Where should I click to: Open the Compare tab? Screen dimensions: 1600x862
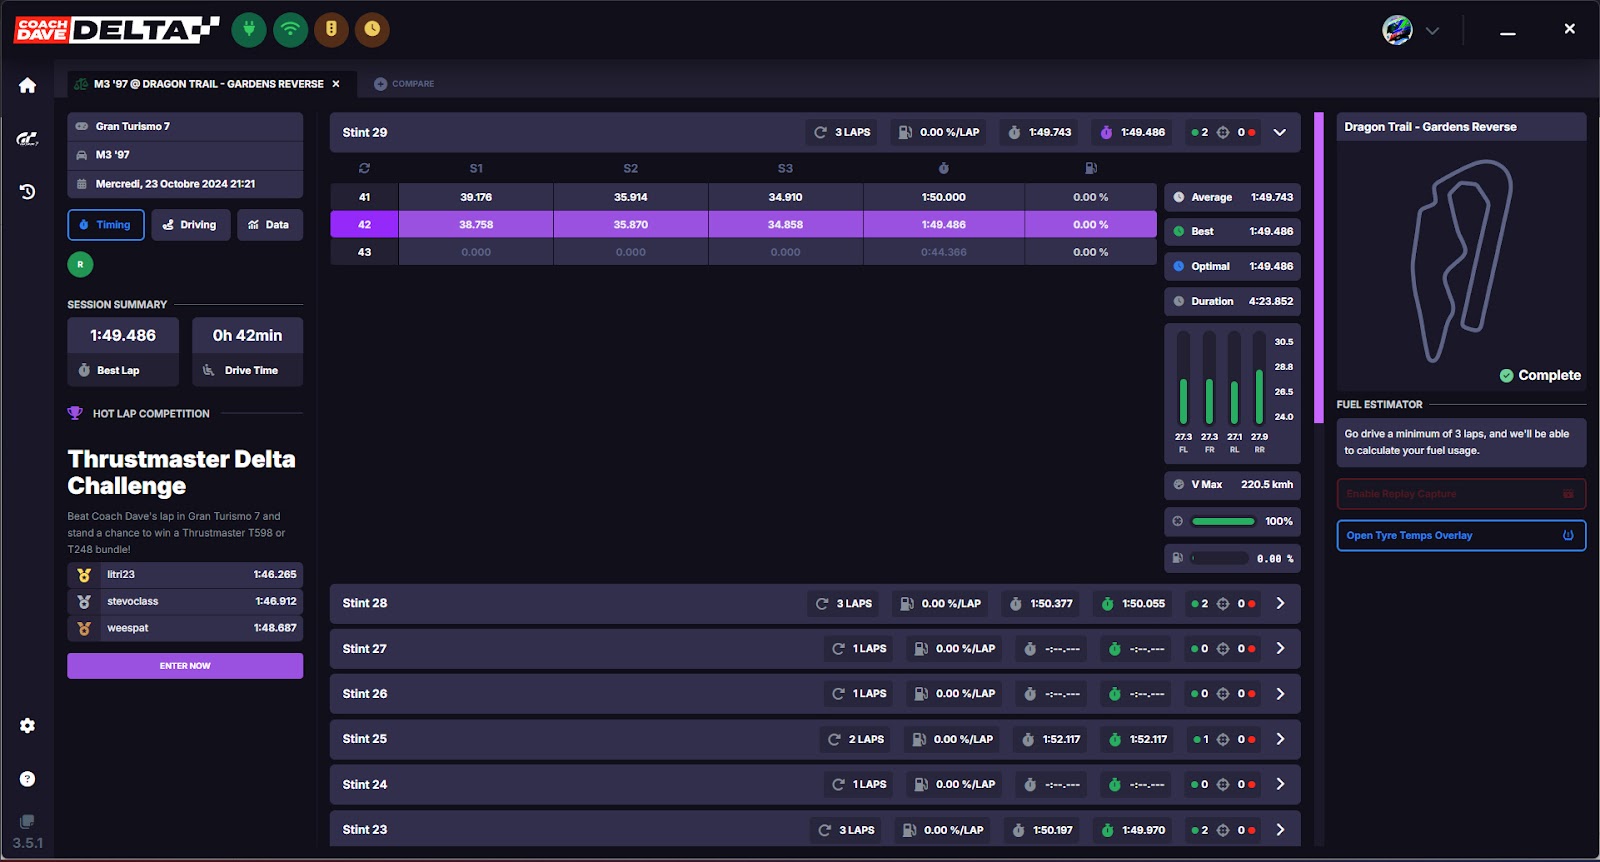[404, 84]
